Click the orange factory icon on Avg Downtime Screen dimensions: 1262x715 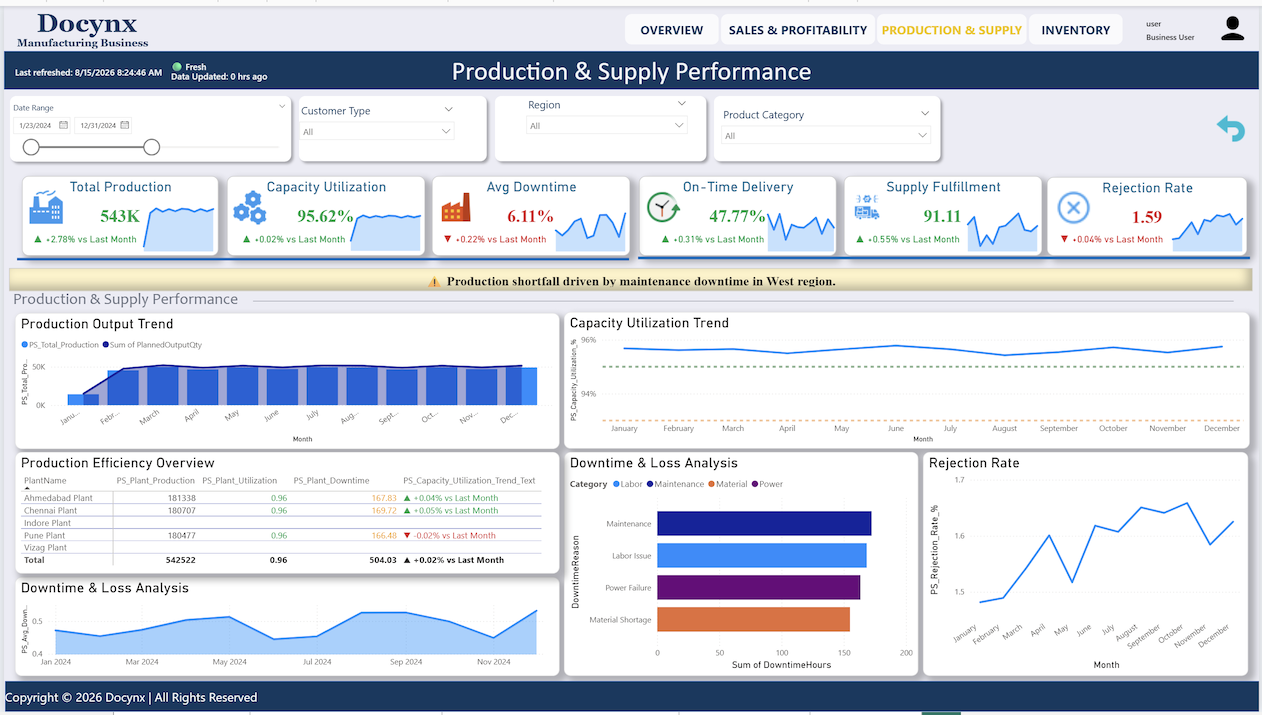coord(456,207)
